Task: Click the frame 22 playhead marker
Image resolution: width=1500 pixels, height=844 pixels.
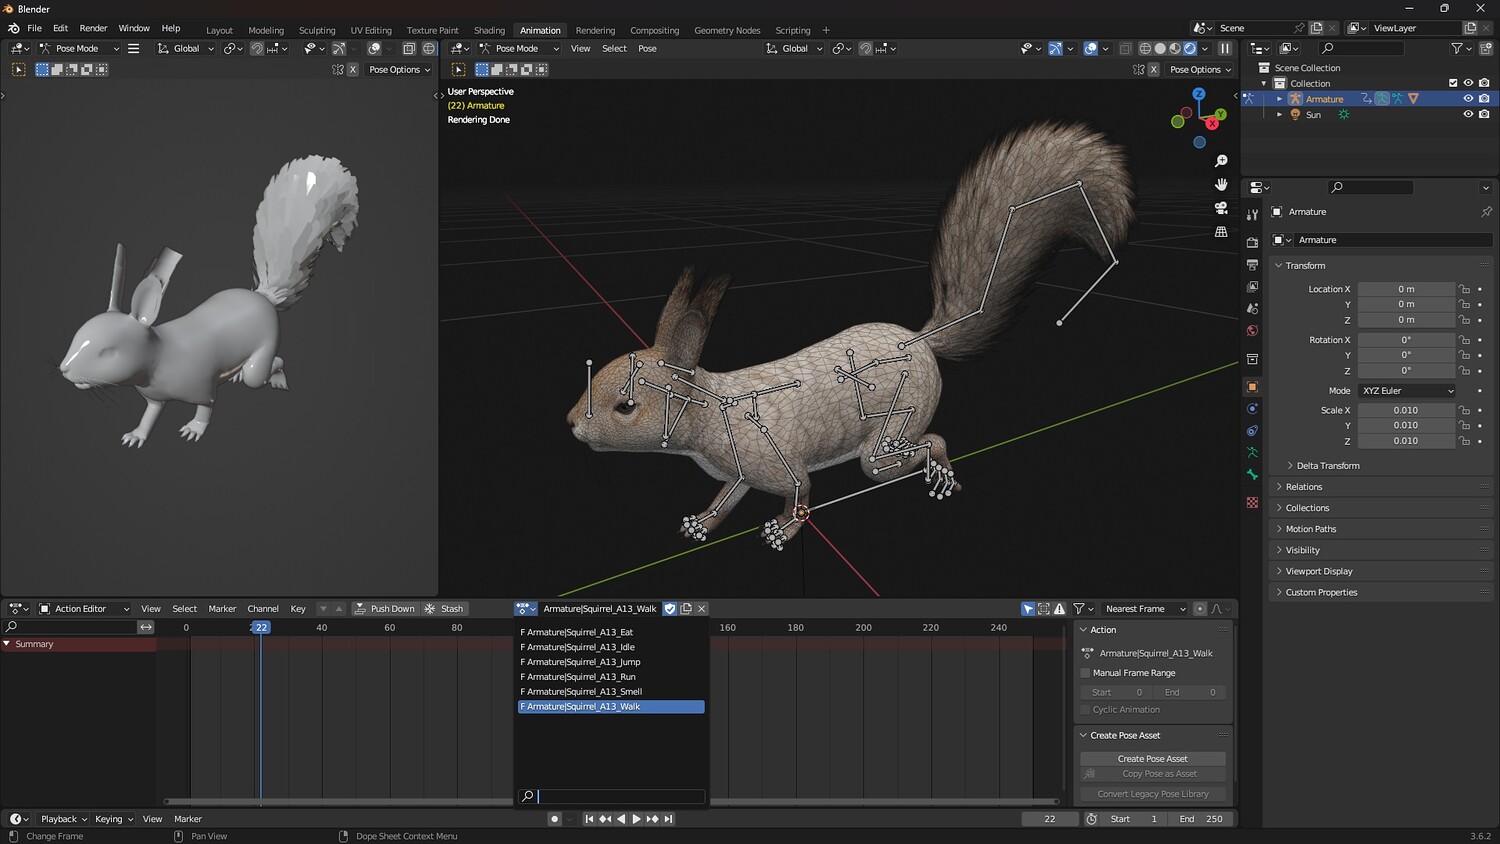Action: [260, 628]
